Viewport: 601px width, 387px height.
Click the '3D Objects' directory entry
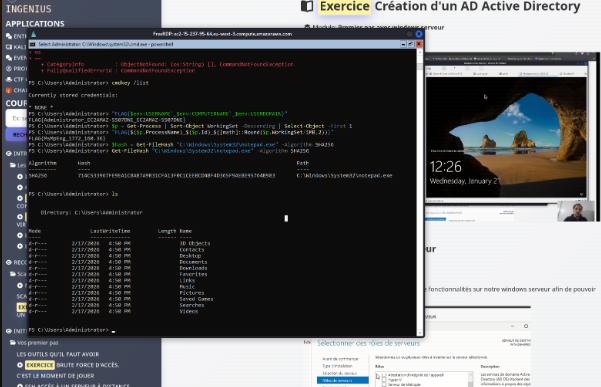coord(195,243)
